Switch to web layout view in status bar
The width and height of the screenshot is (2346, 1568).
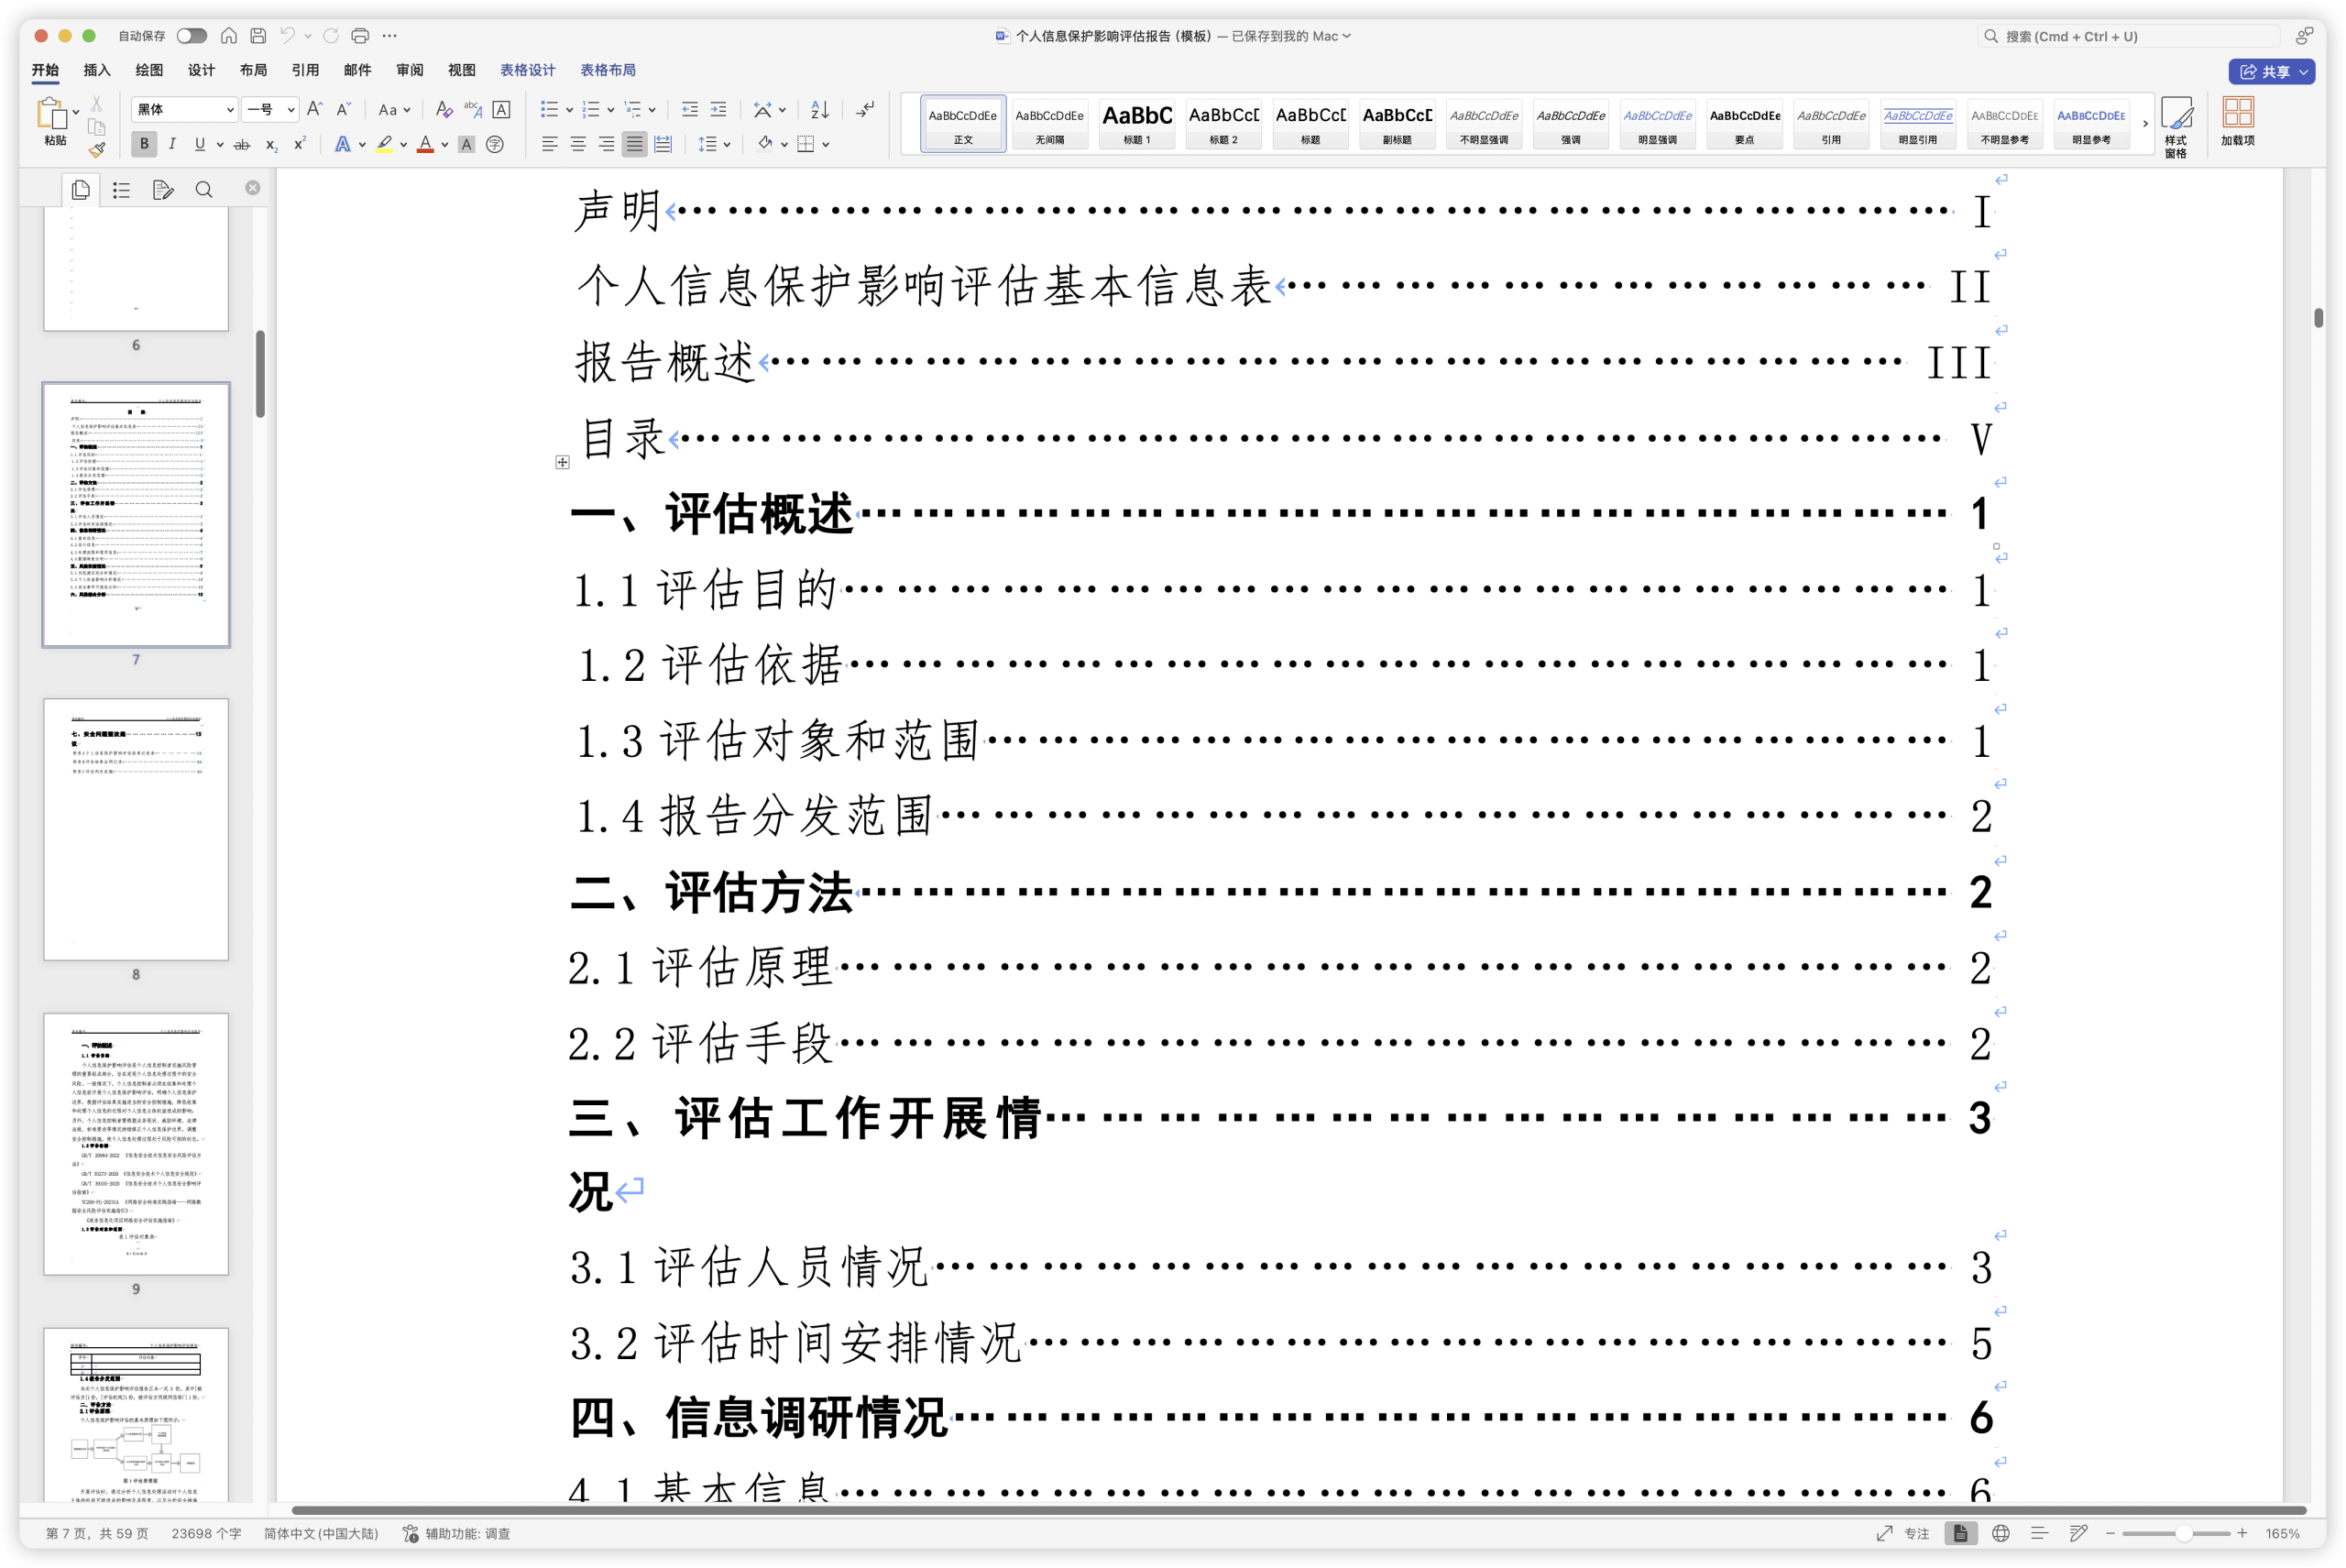point(2000,1533)
